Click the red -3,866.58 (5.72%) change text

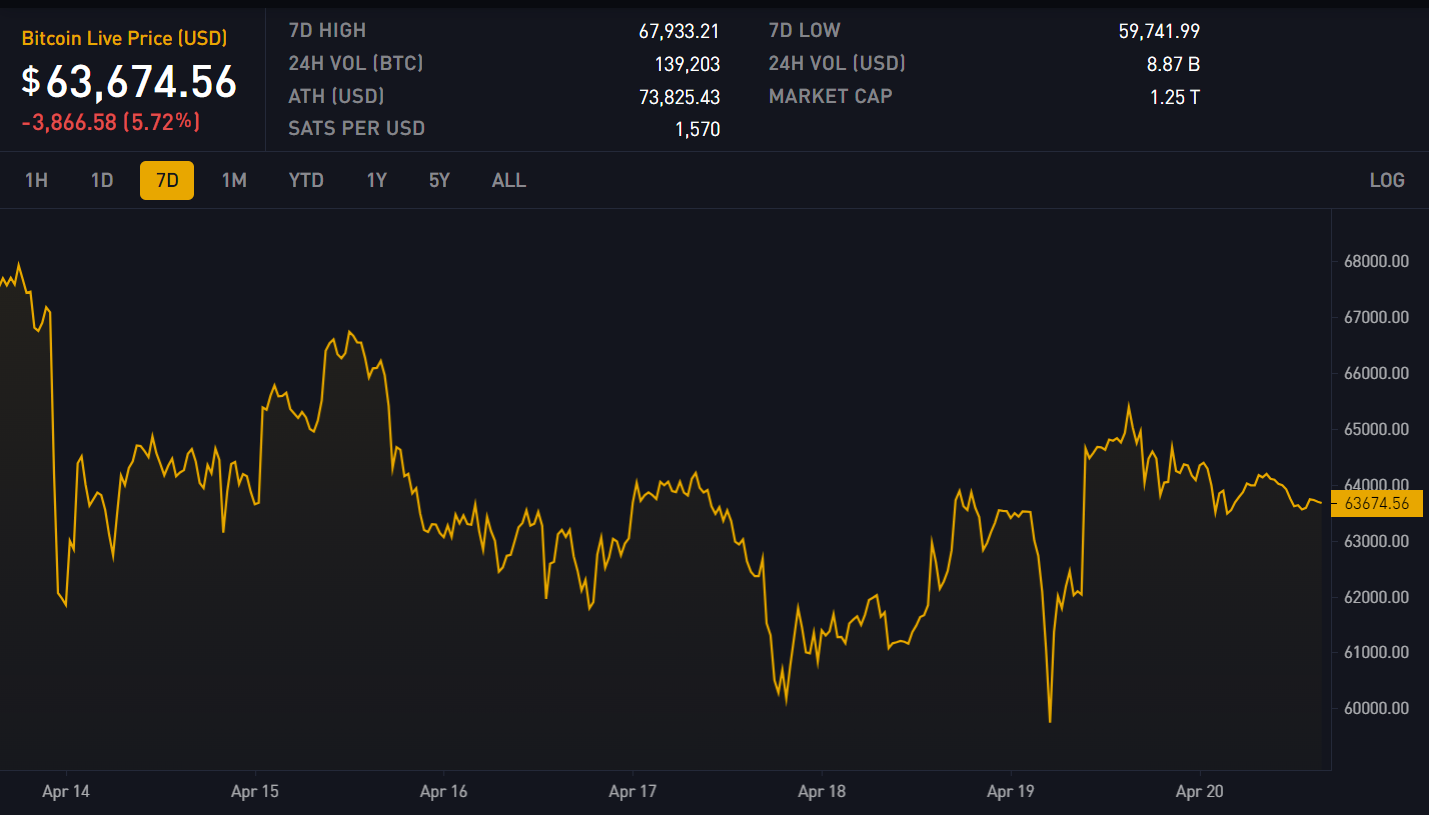coord(111,122)
